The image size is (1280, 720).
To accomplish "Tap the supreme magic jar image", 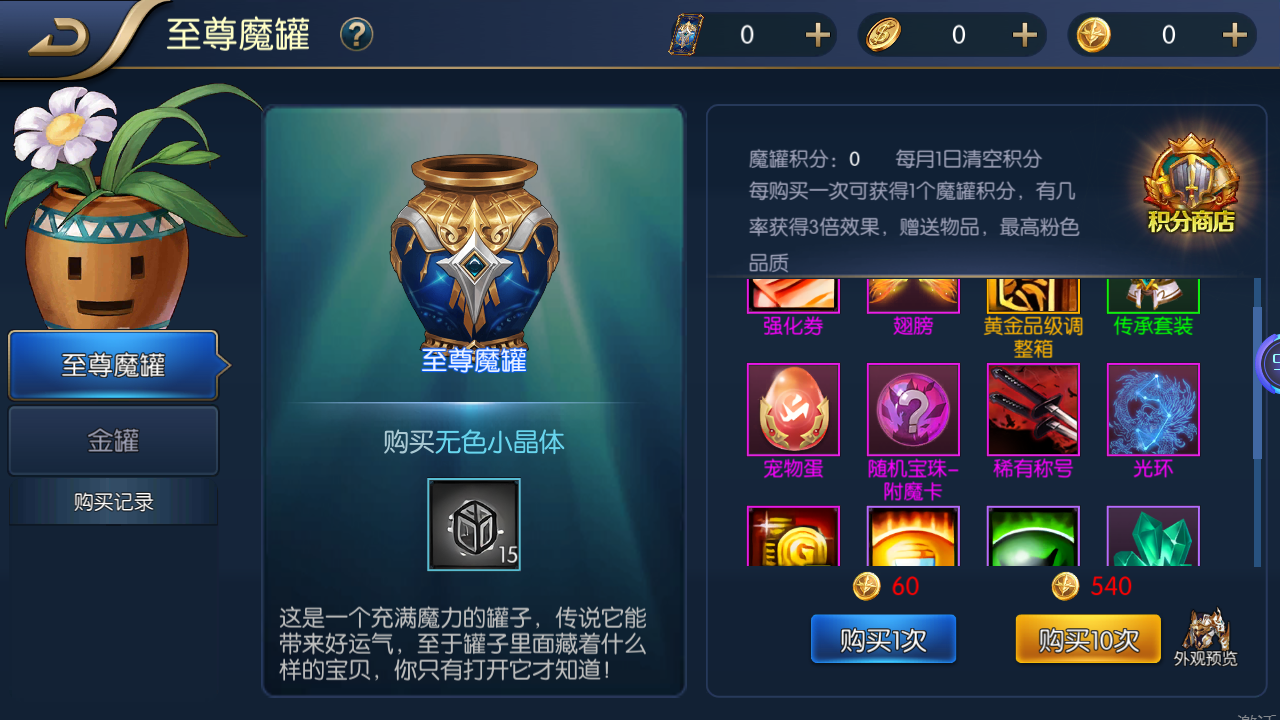I will [x=474, y=250].
